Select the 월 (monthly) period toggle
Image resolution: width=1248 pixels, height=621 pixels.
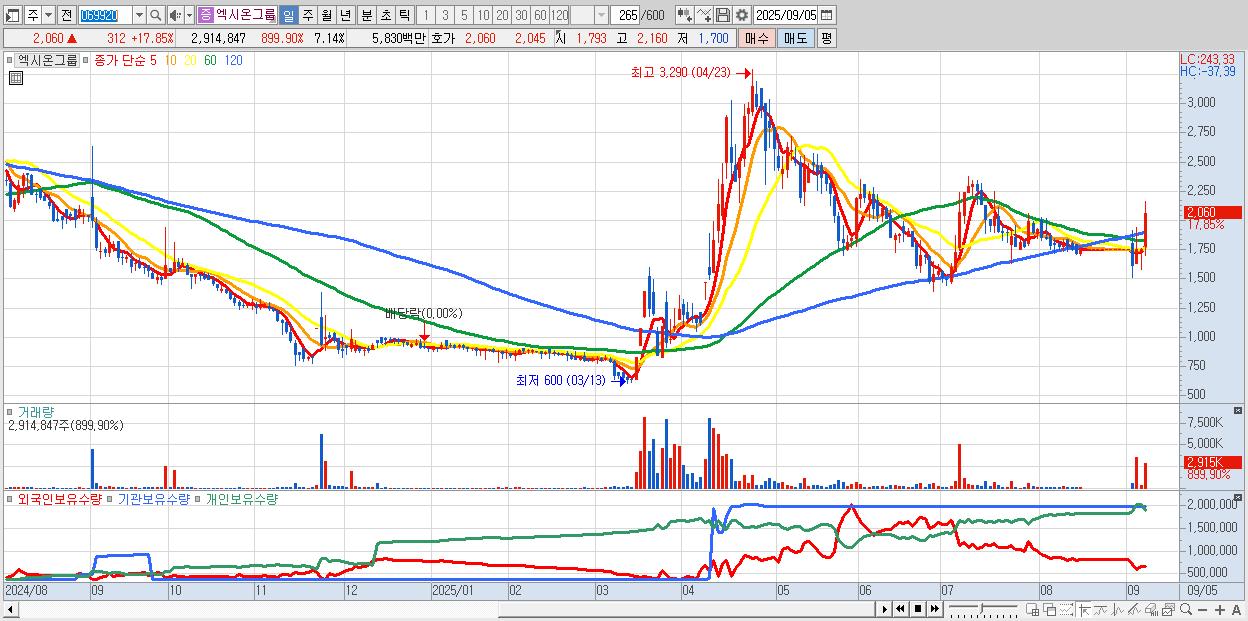326,15
